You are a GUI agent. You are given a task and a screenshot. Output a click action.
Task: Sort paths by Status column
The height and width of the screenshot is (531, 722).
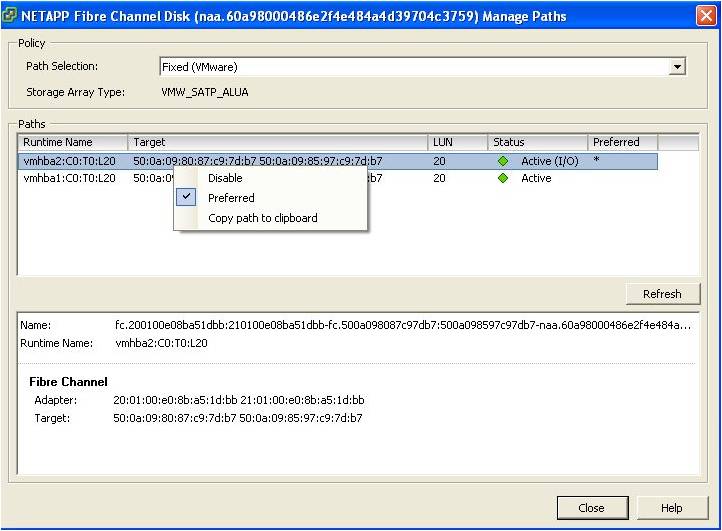tap(537, 142)
